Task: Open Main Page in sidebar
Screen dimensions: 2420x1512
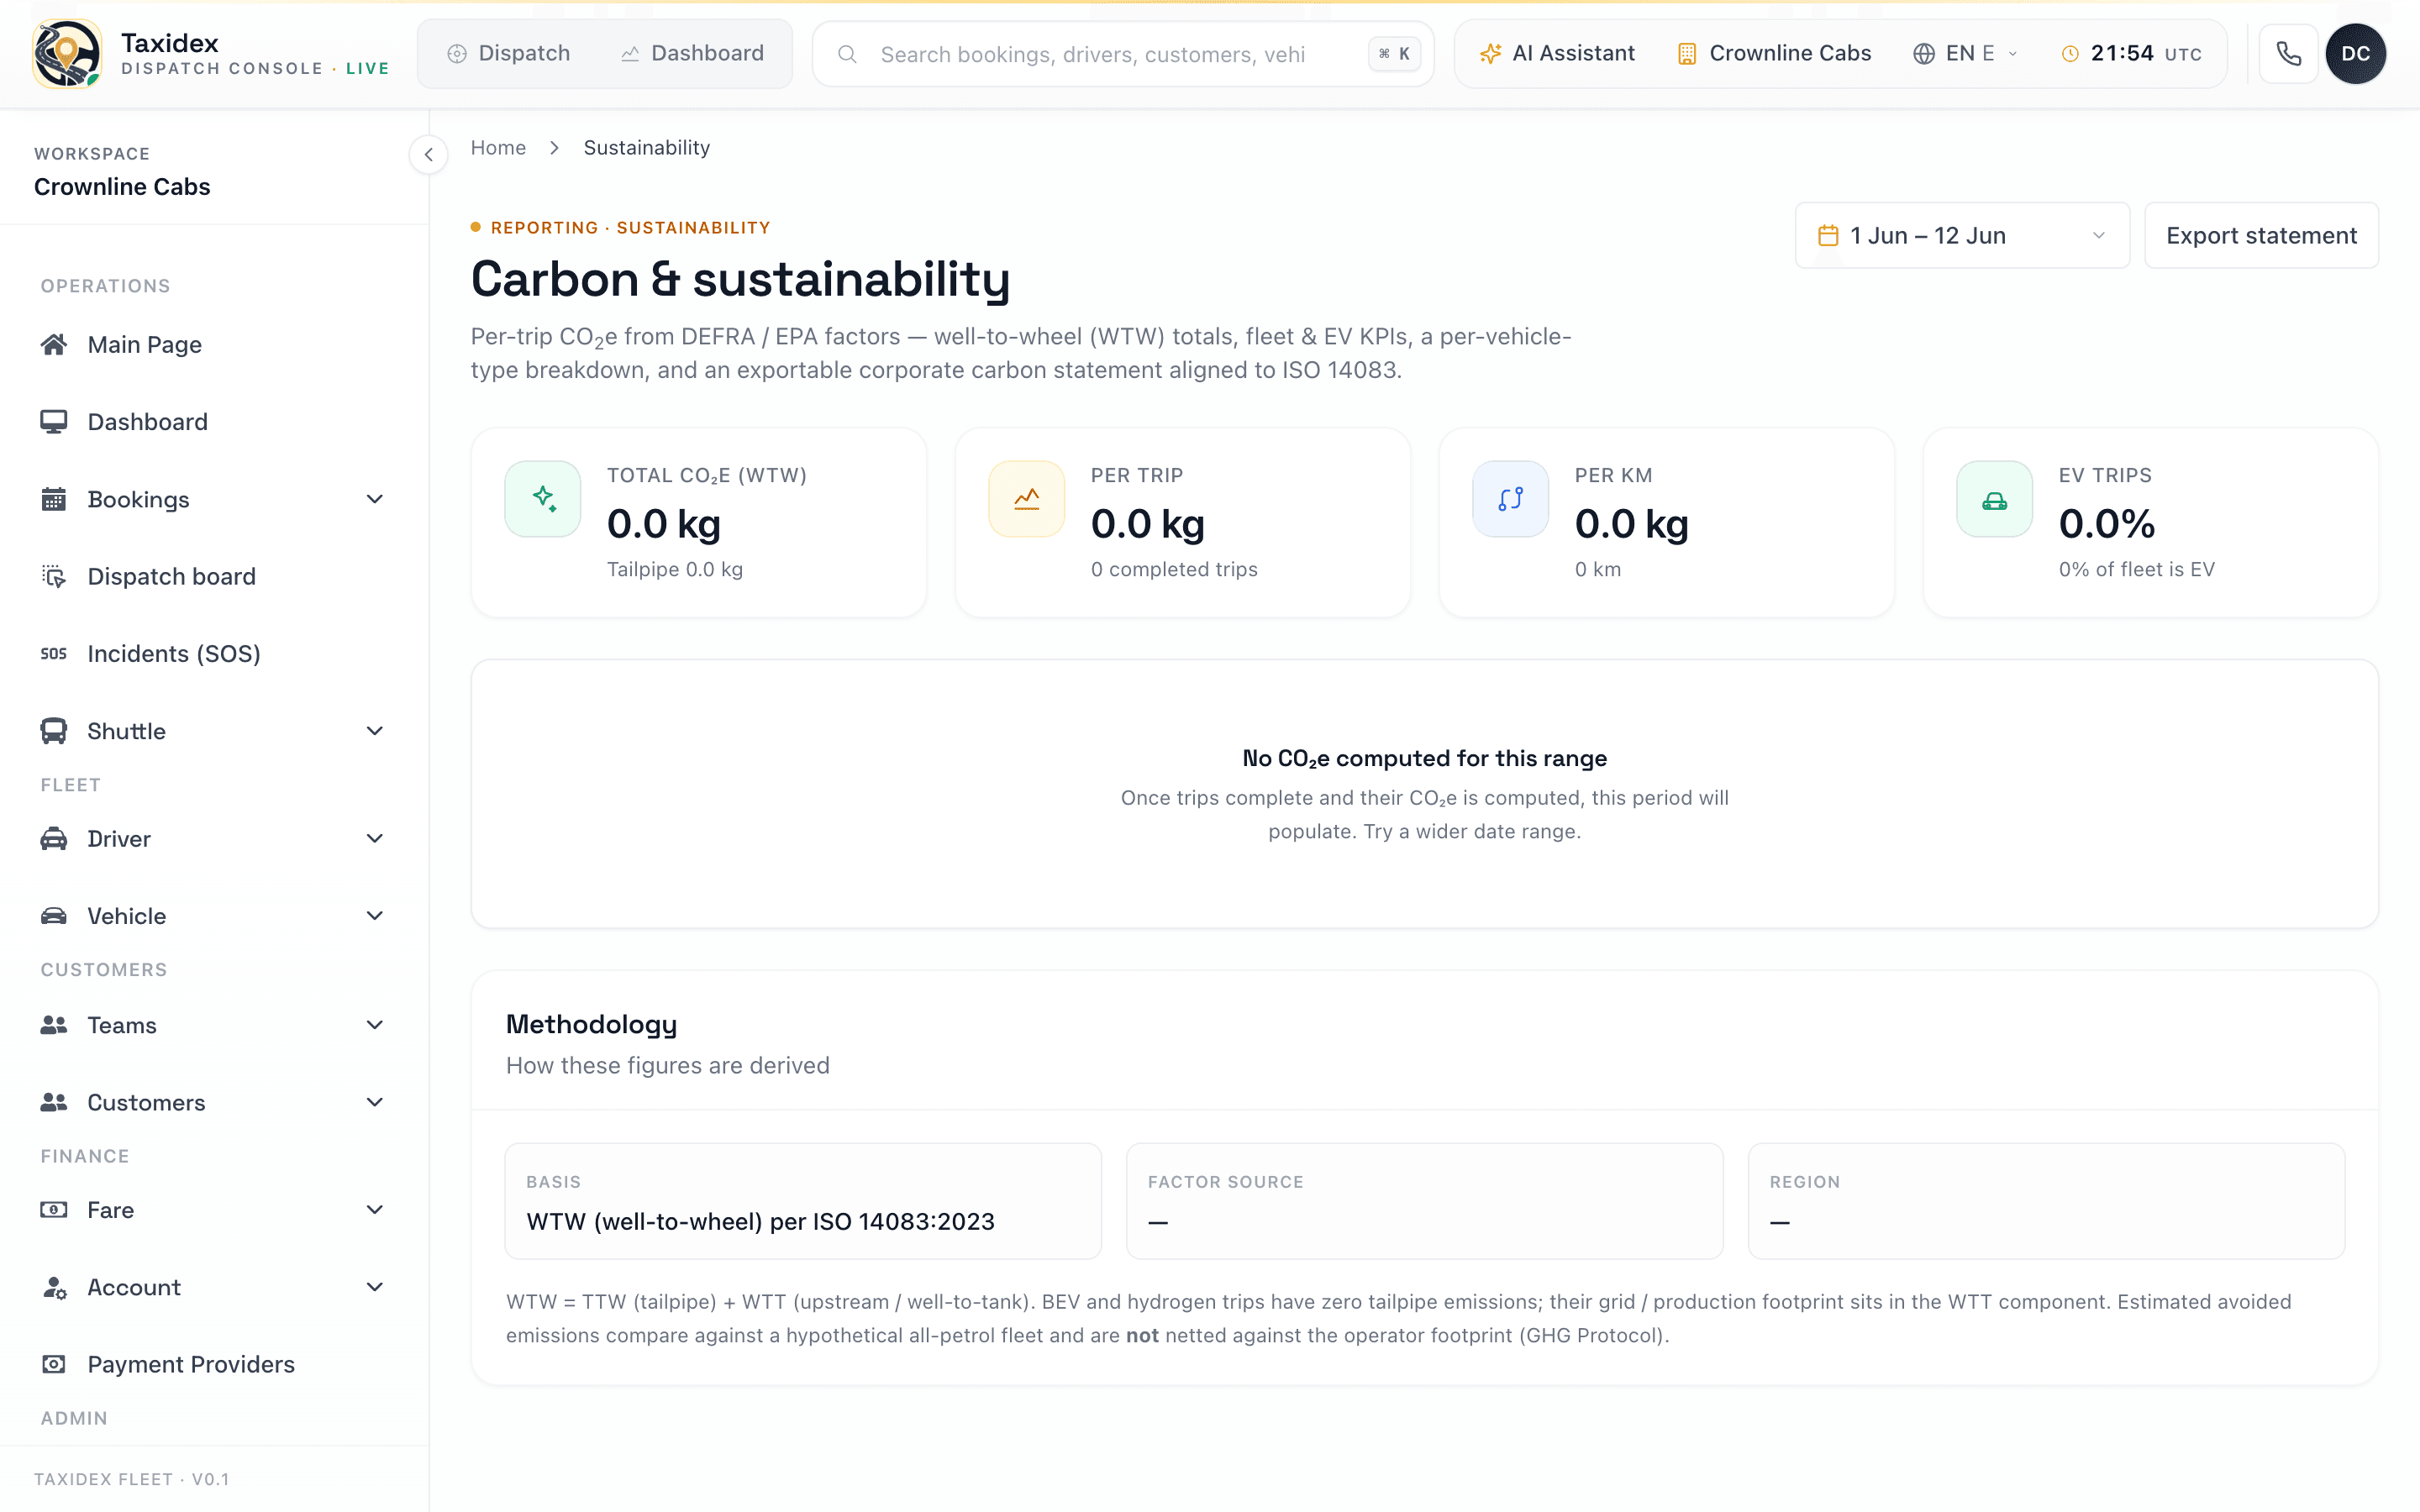Action: click(x=214, y=345)
